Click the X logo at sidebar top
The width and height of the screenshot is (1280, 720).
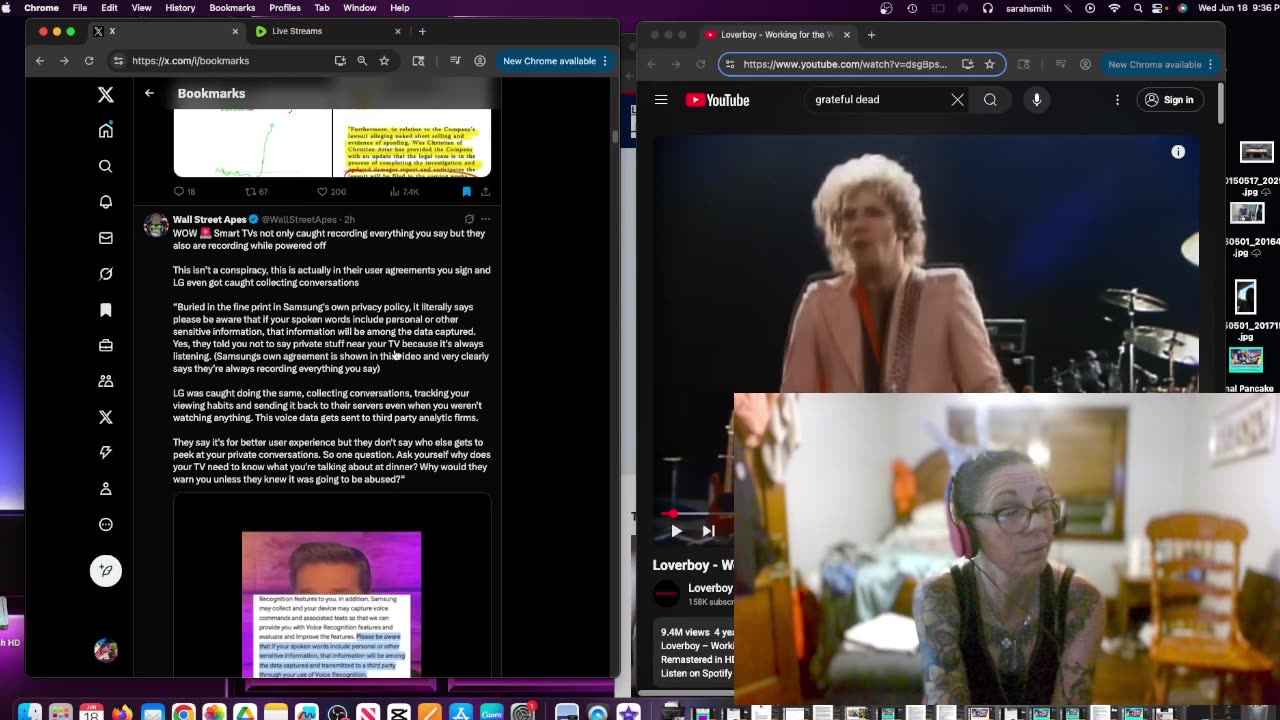(x=106, y=95)
